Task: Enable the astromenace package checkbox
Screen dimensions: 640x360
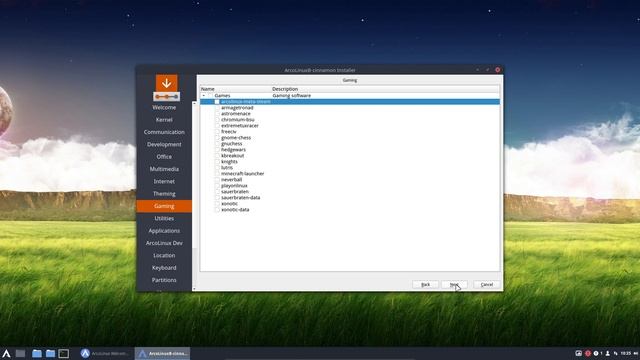Action: [217, 113]
